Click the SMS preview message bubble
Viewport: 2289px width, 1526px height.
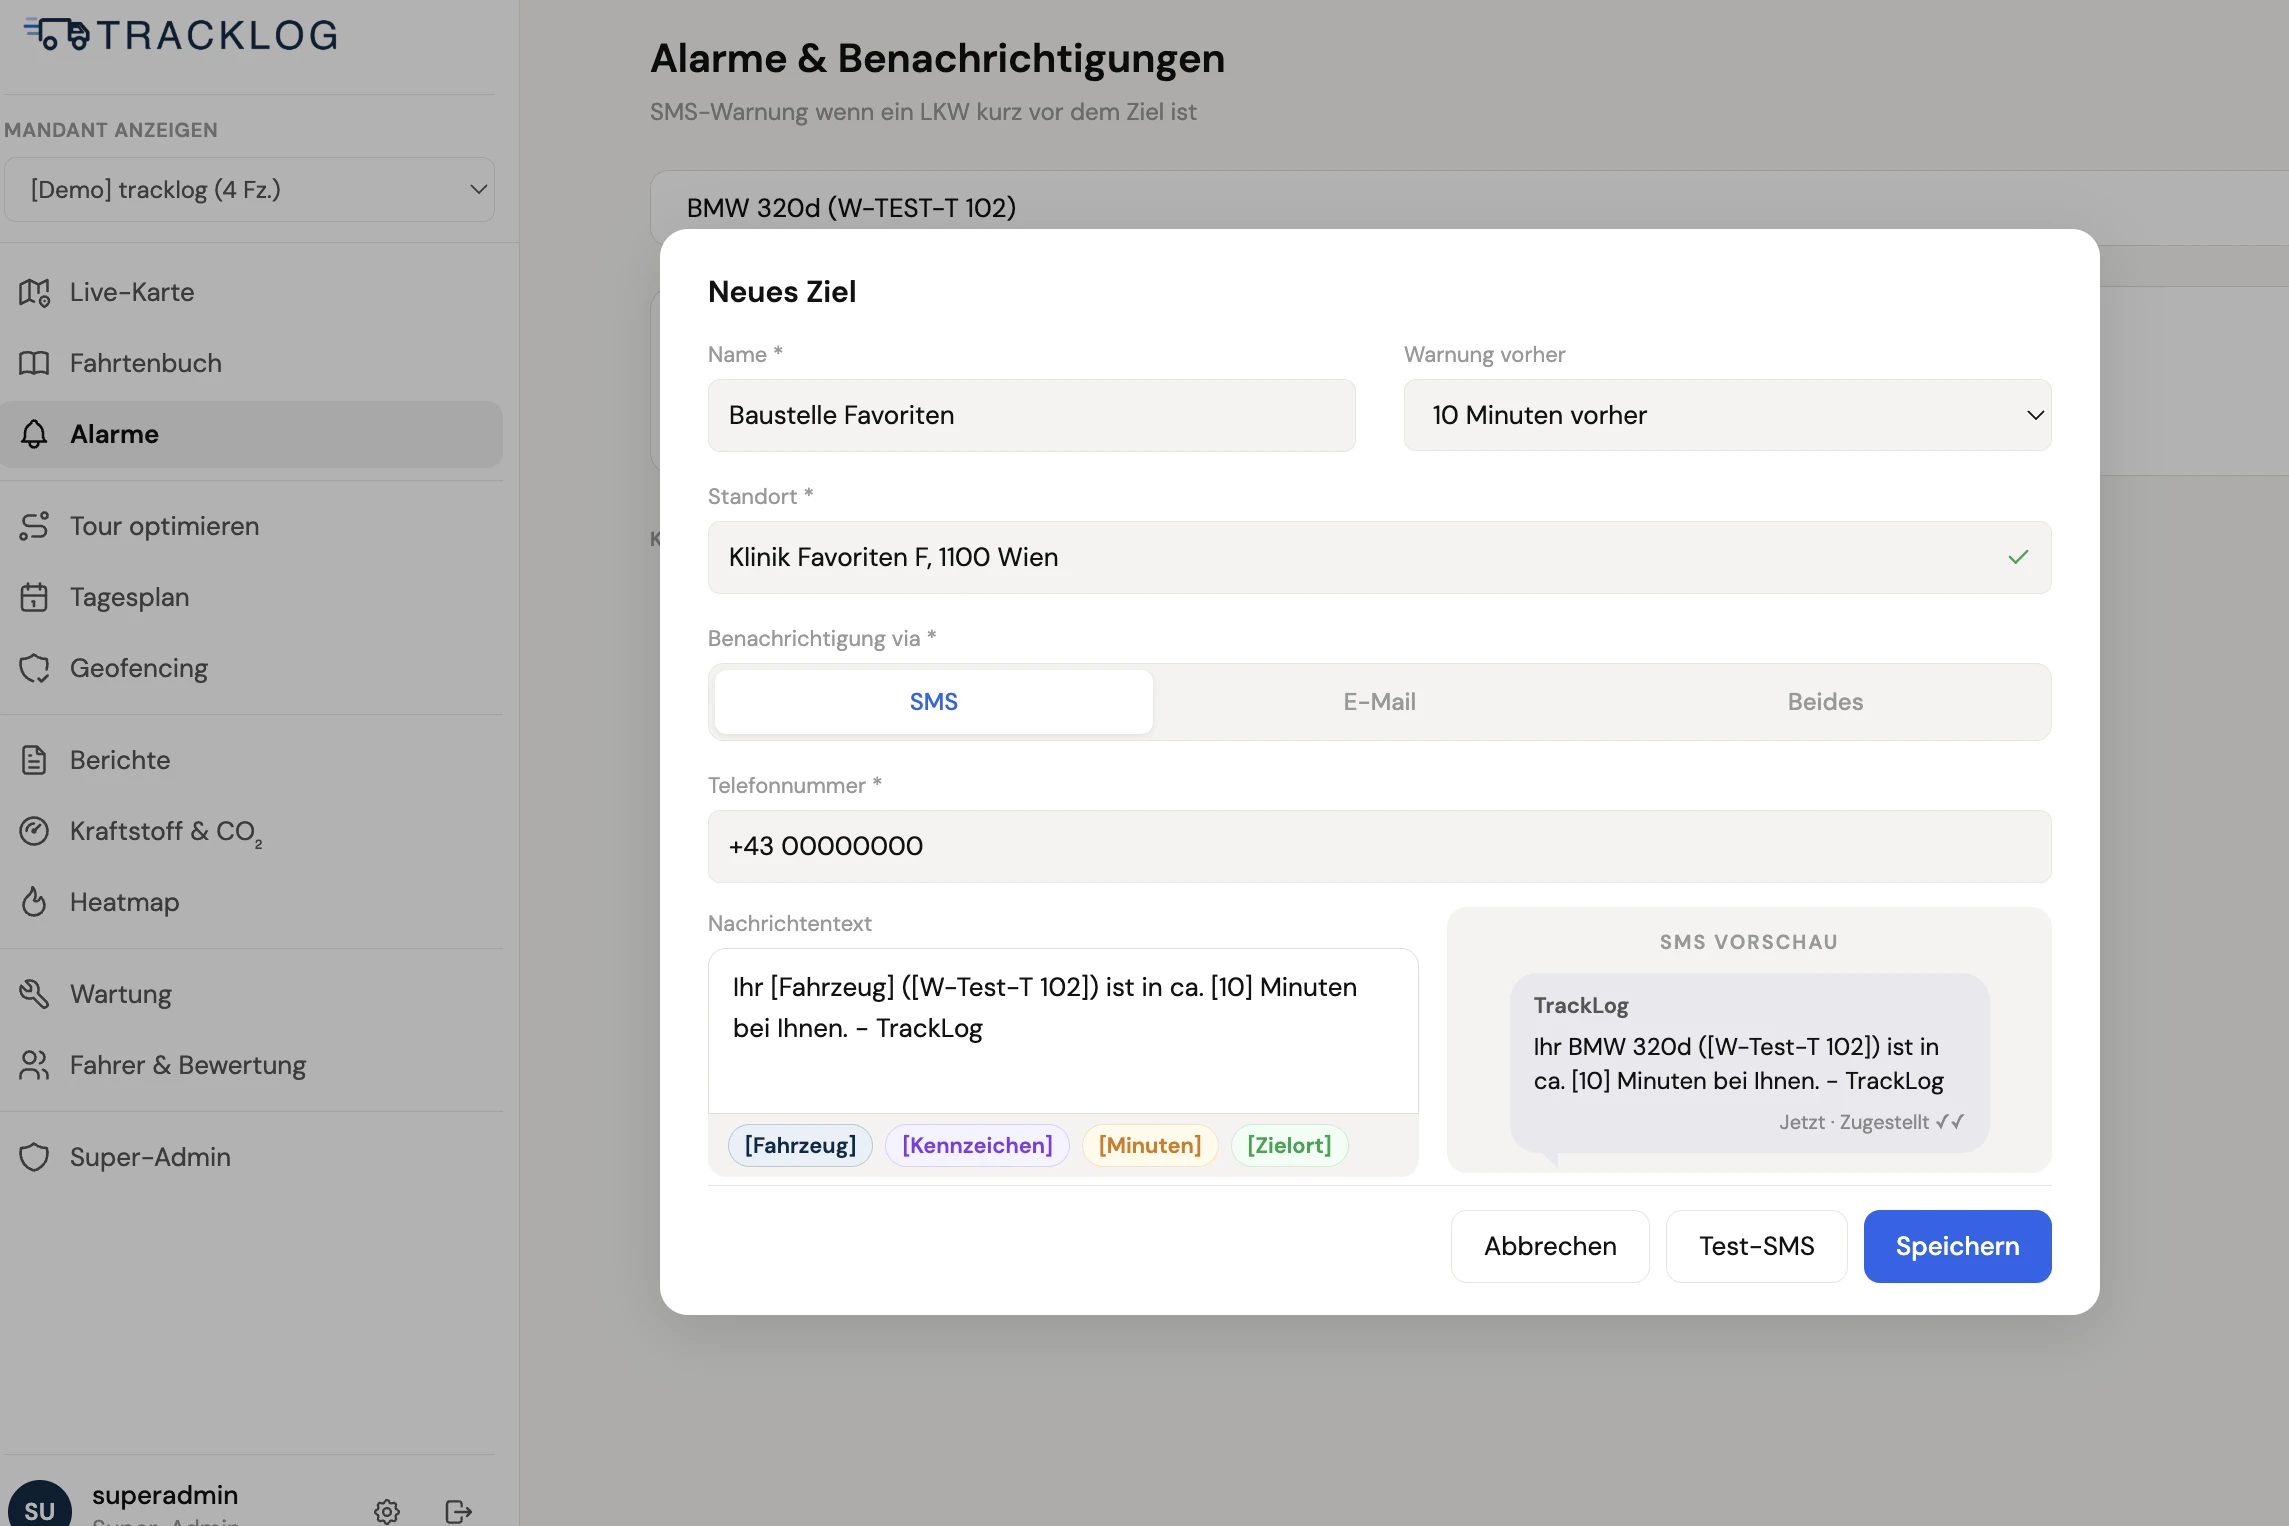pyautogui.click(x=1749, y=1063)
